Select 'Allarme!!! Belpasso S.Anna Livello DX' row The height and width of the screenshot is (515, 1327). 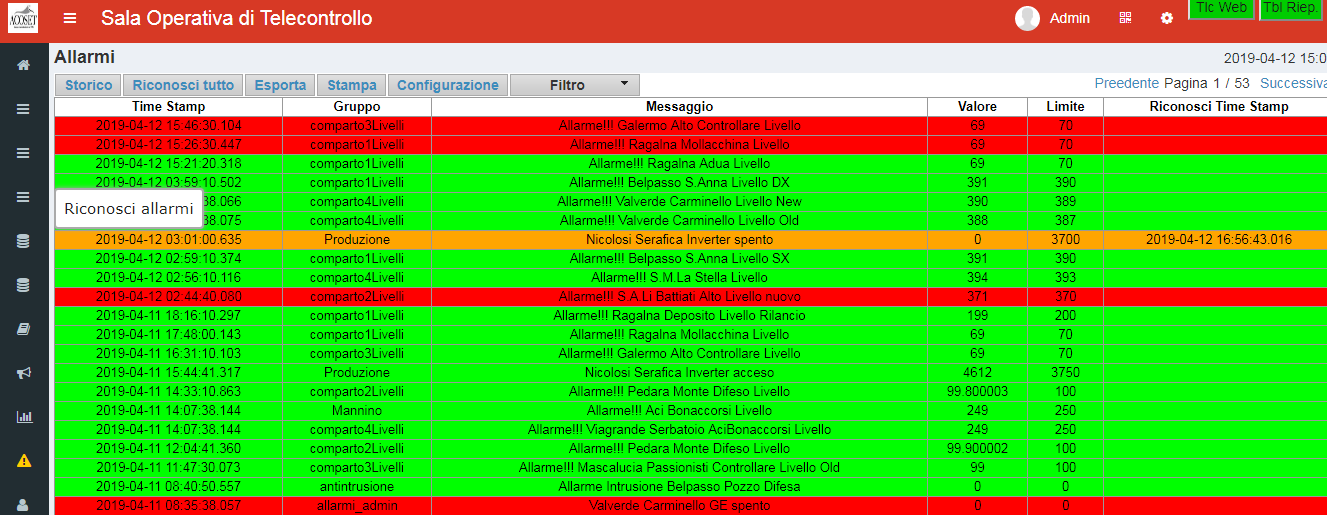click(679, 183)
